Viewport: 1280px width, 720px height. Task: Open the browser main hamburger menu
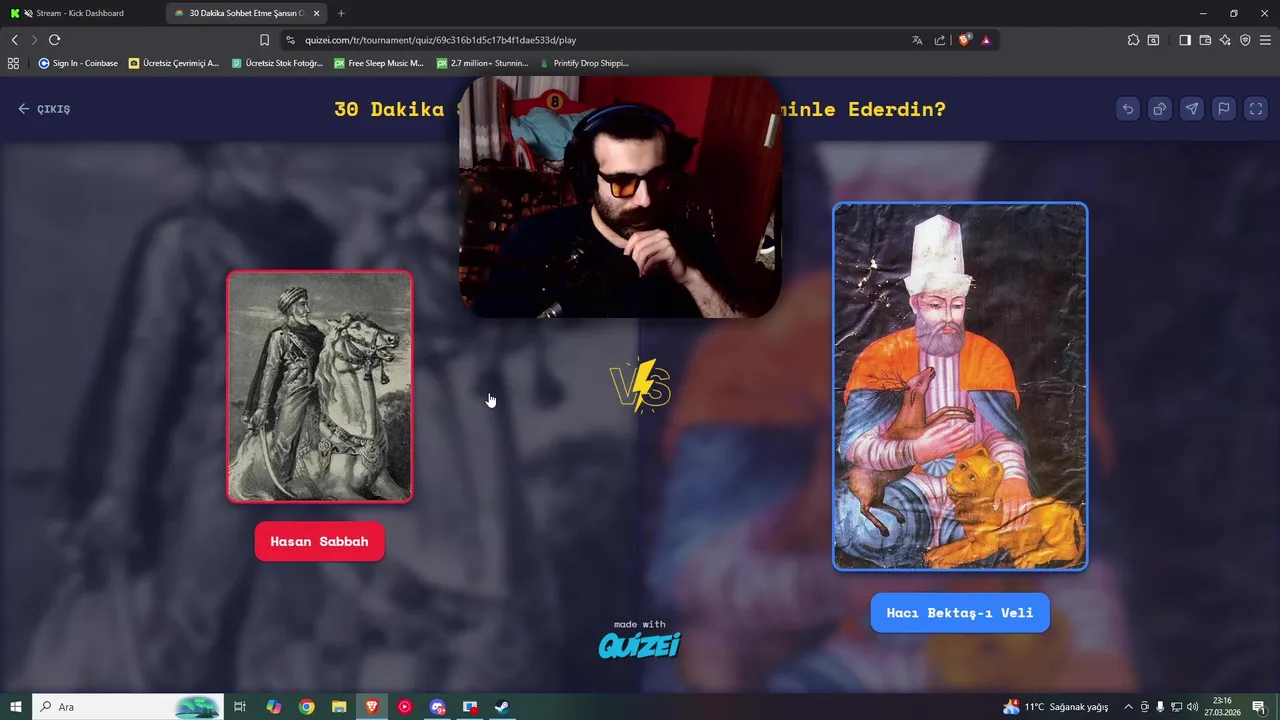tap(1265, 40)
